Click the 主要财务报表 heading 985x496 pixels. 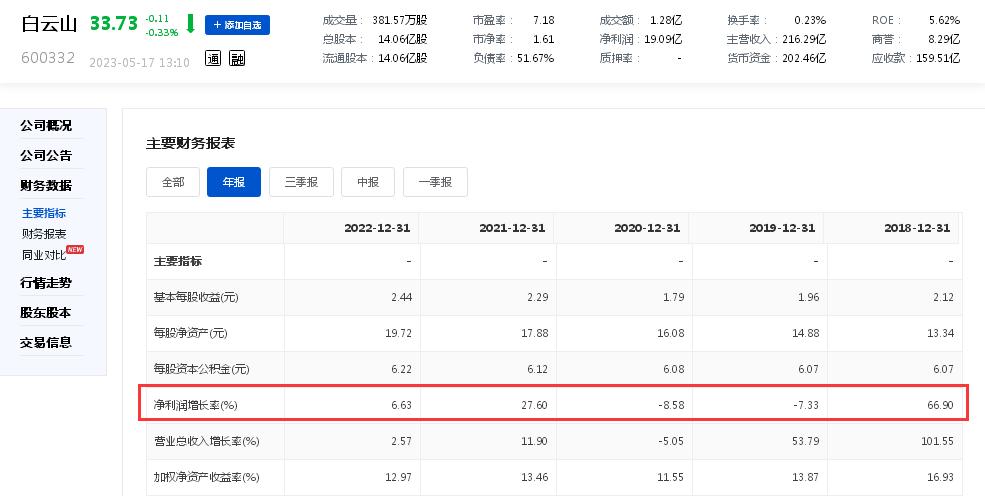click(x=190, y=144)
